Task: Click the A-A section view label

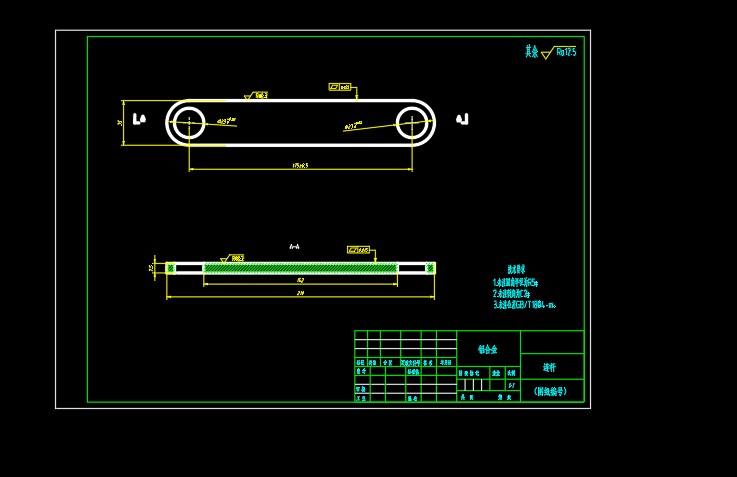Action: [294, 246]
